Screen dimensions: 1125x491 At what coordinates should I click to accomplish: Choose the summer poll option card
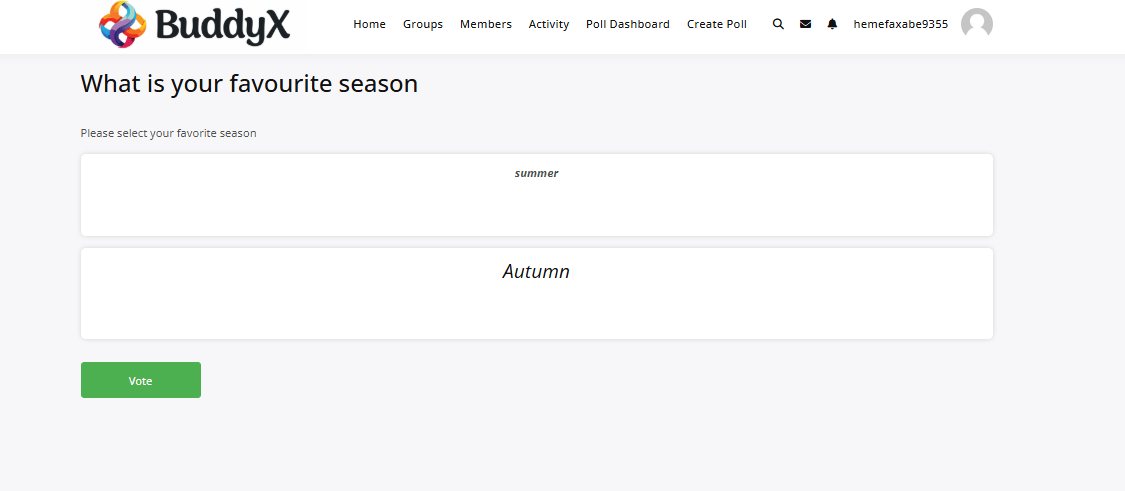(x=536, y=205)
